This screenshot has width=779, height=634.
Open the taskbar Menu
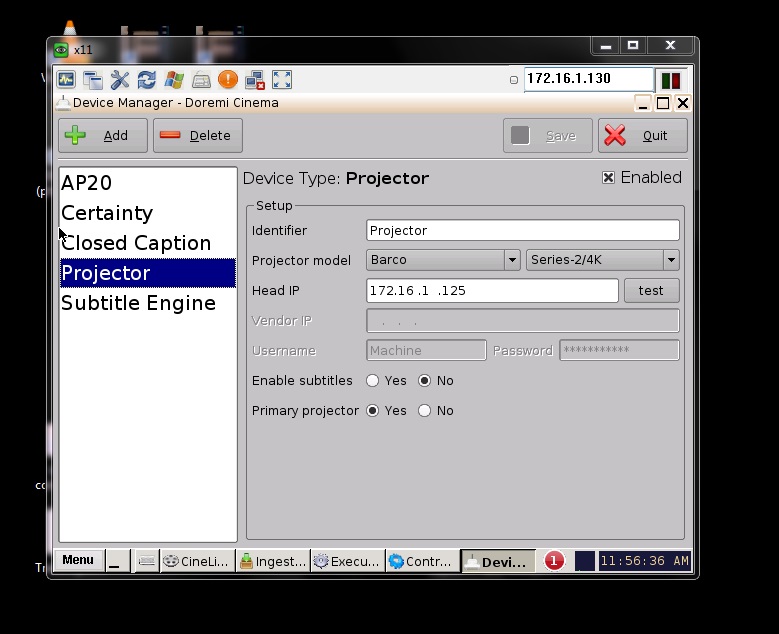[78, 560]
